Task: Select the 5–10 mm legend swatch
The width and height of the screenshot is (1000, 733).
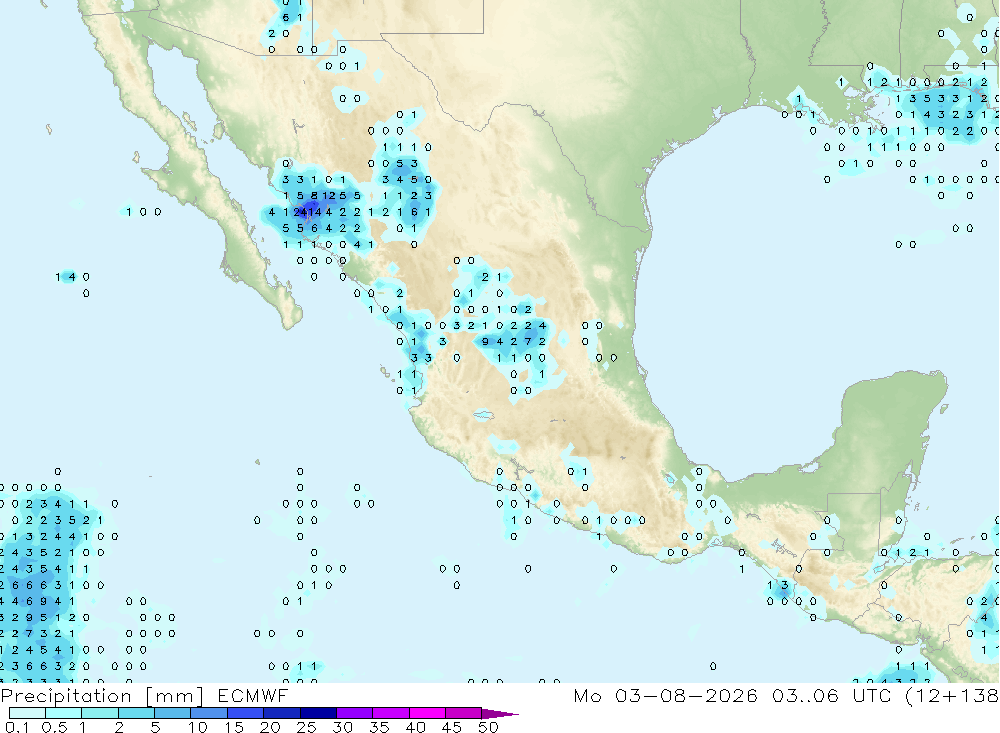Action: [x=173, y=713]
